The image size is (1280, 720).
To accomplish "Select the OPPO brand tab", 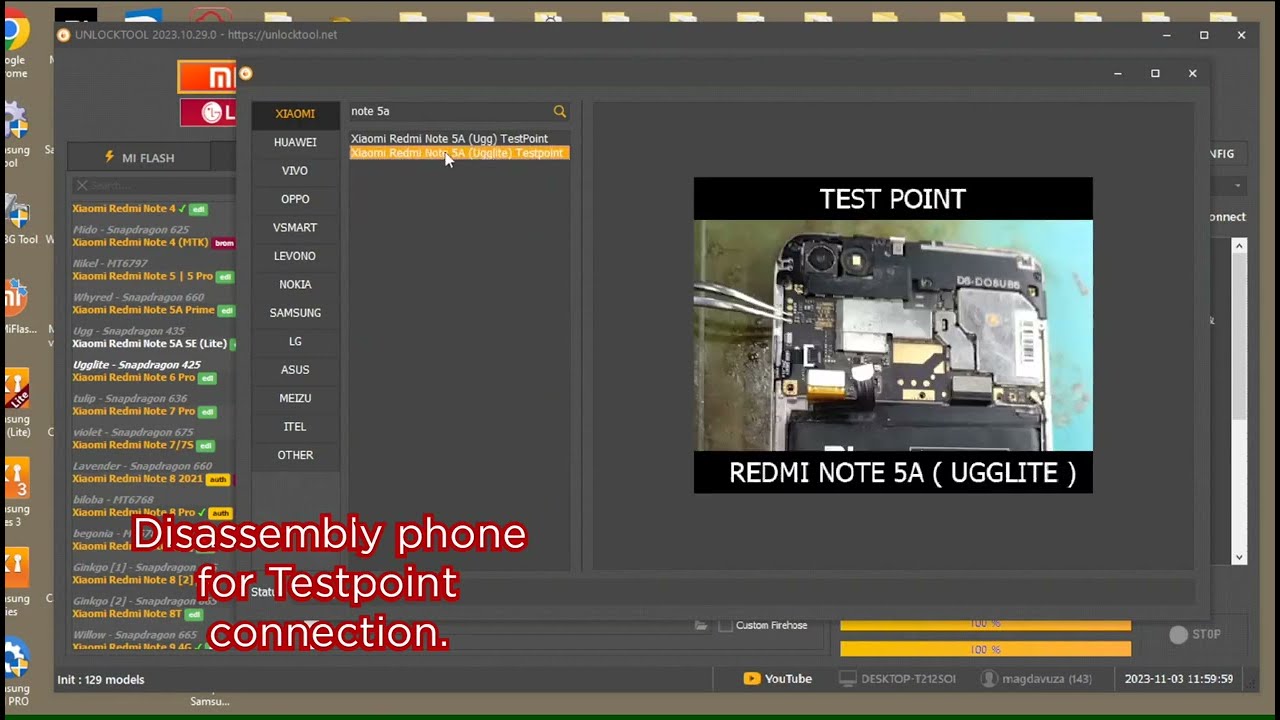I will (295, 199).
